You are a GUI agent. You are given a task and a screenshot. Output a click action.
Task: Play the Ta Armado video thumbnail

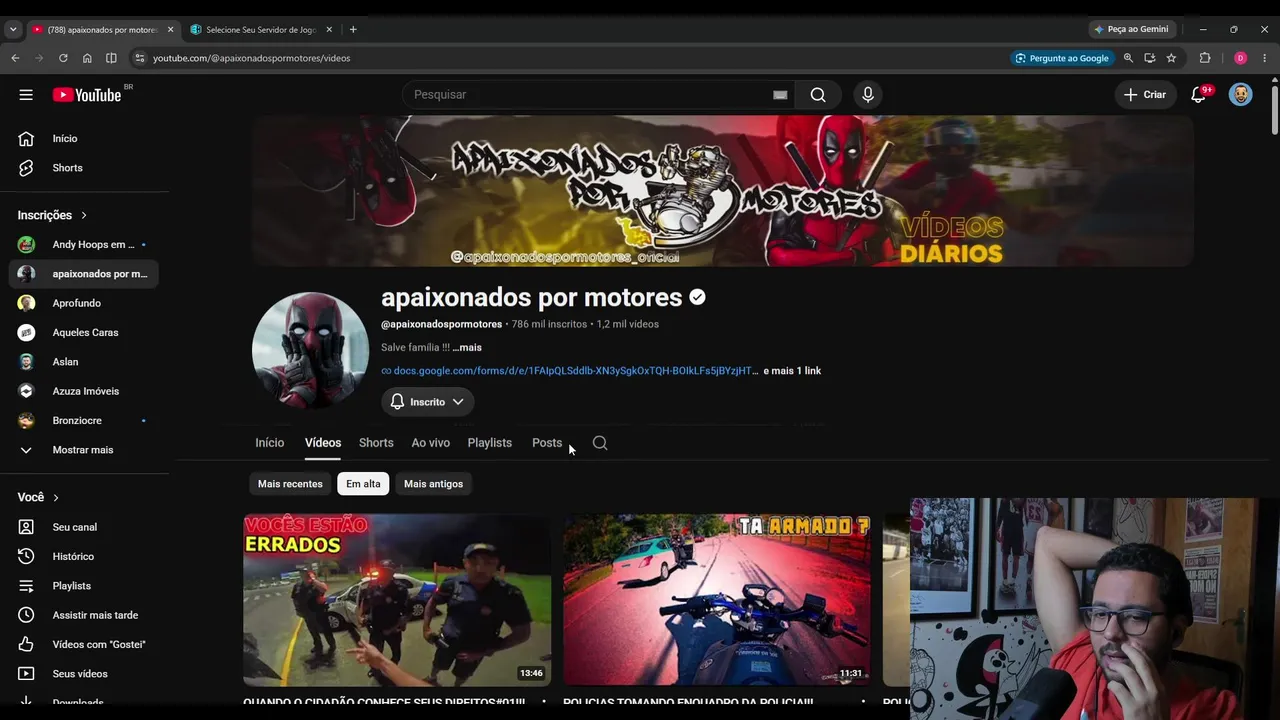tap(717, 600)
